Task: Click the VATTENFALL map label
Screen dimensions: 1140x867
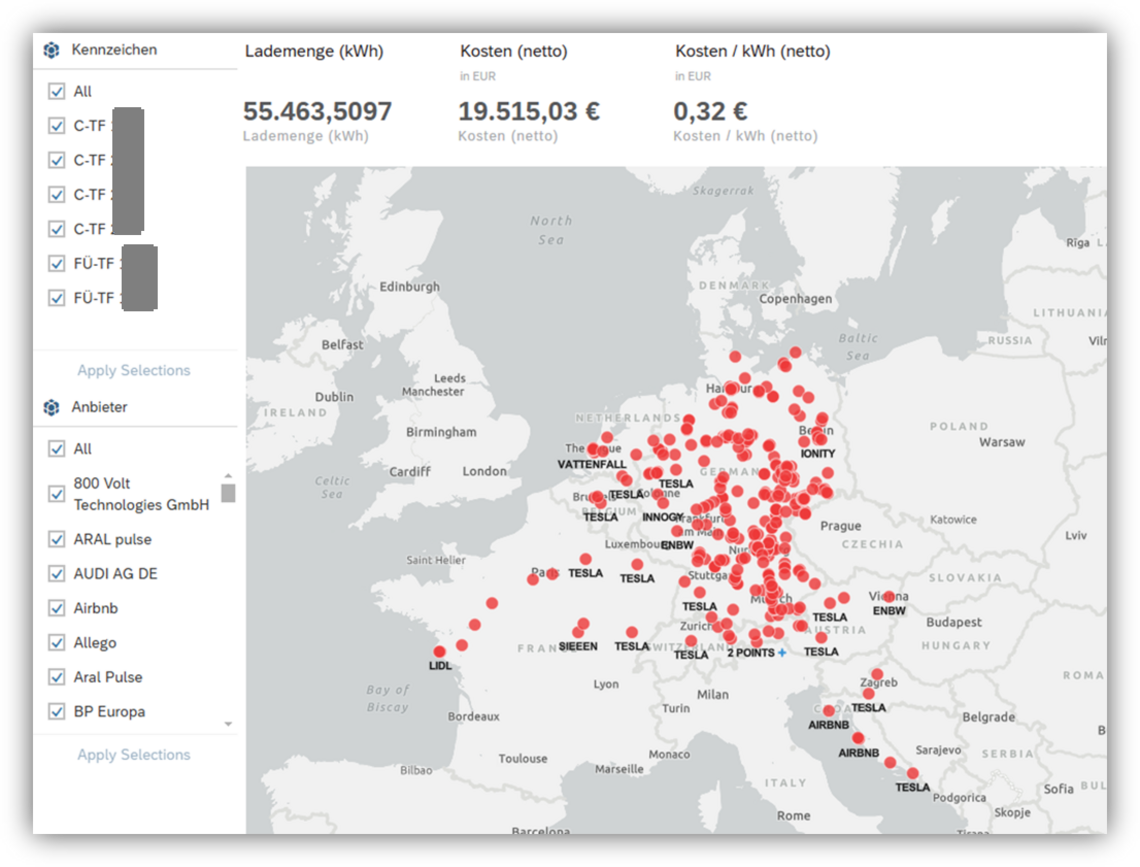Action: pos(592,464)
